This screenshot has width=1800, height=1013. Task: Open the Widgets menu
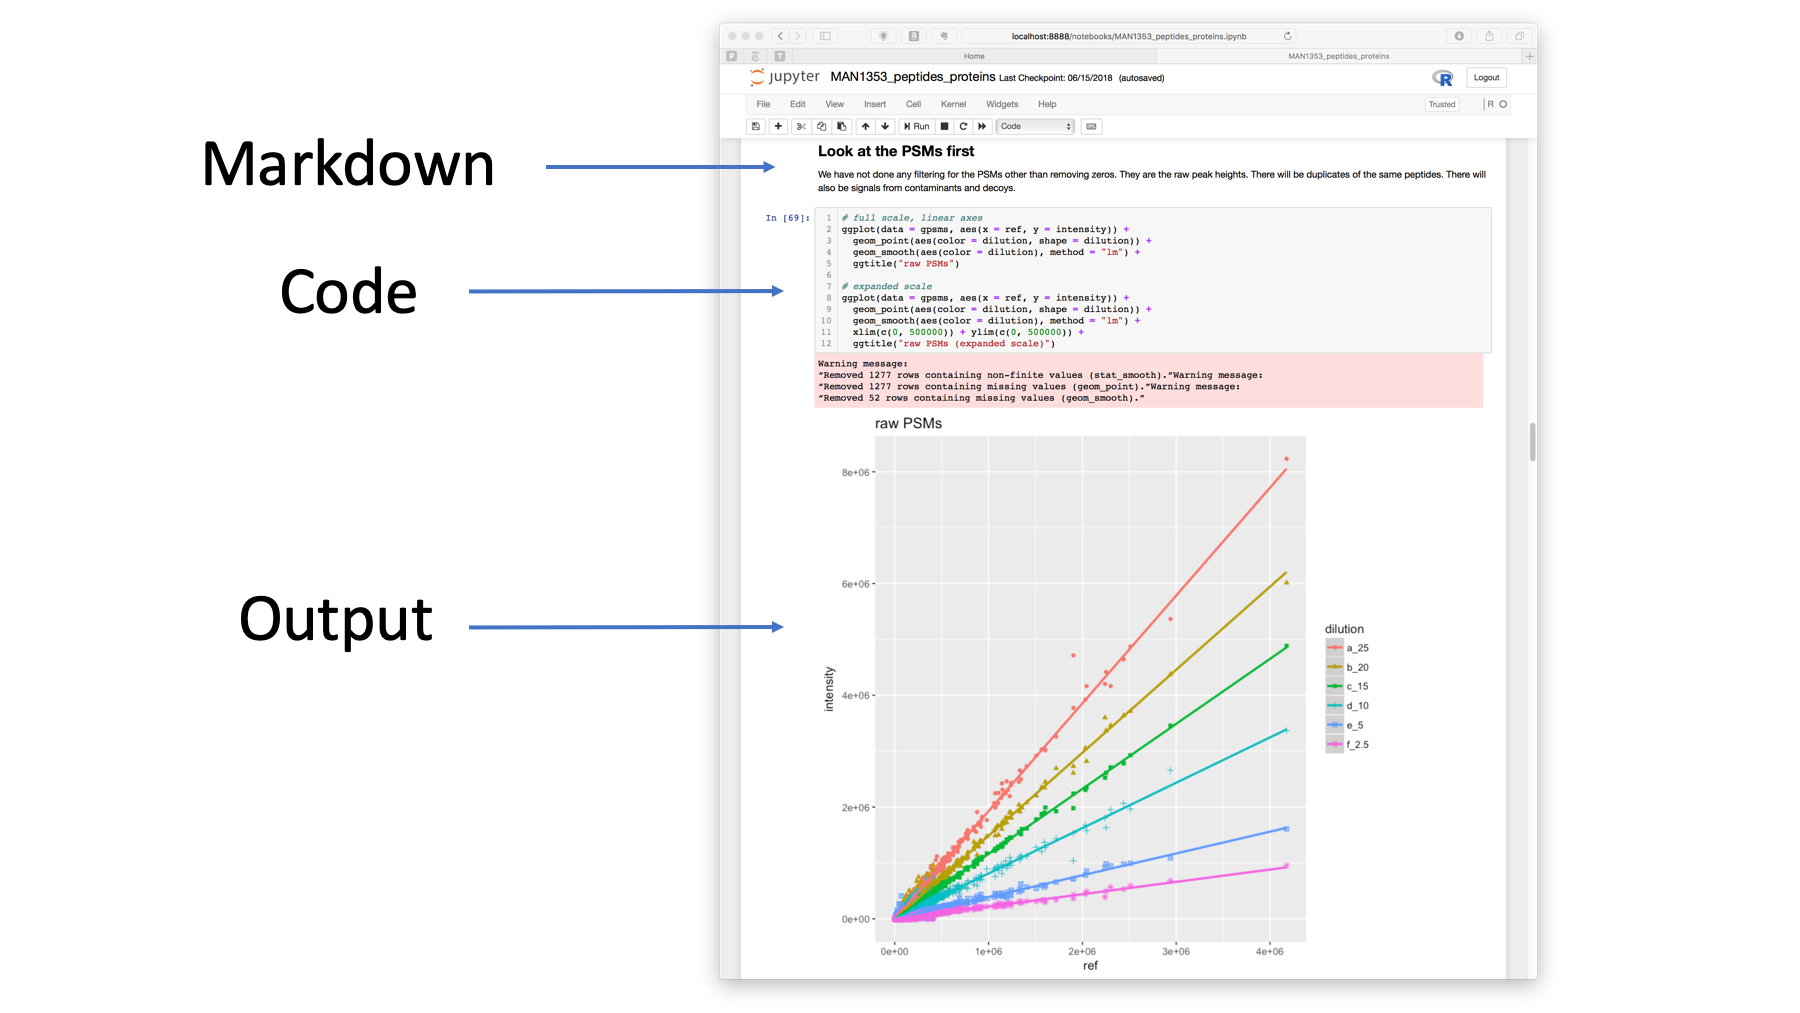click(1002, 104)
